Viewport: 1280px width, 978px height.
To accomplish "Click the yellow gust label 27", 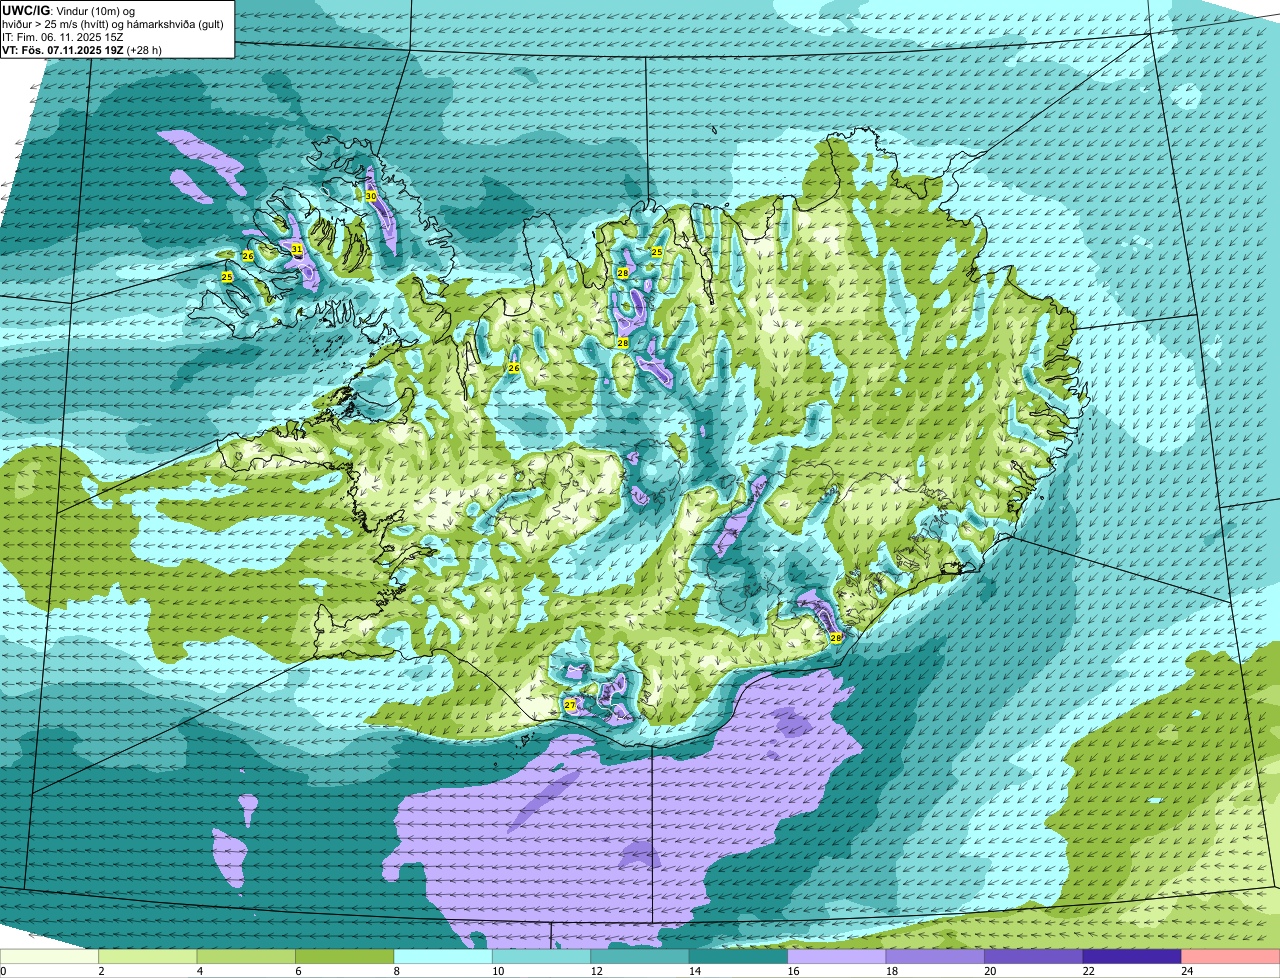I will tap(570, 705).
